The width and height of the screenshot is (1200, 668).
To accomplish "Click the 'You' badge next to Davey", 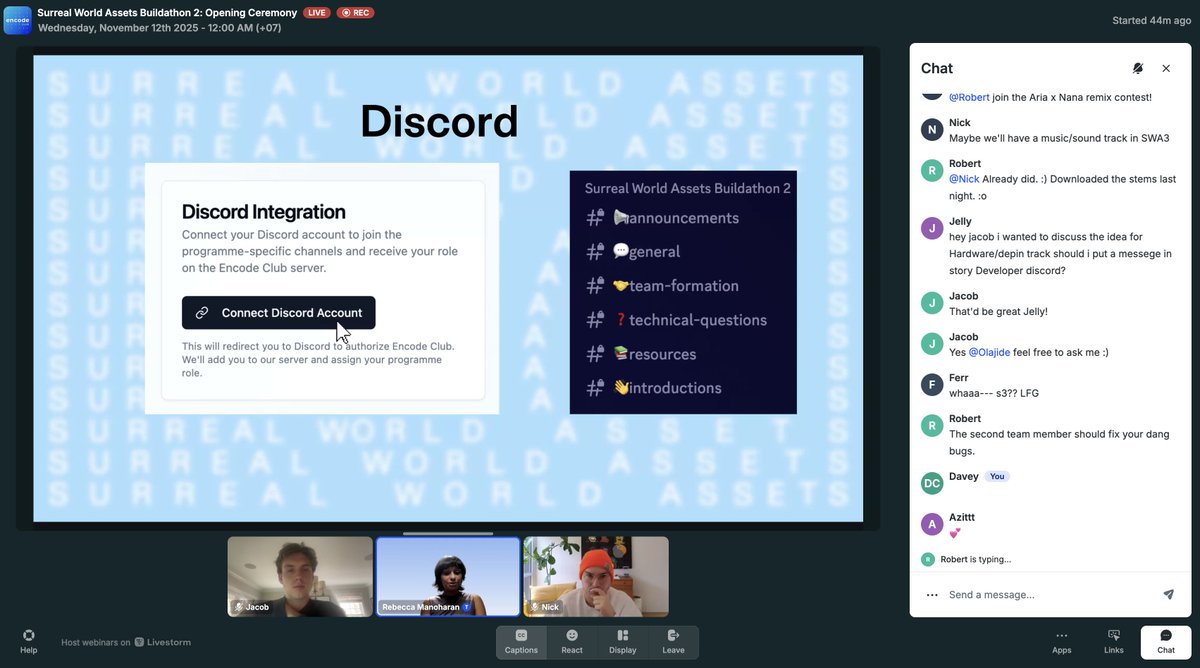I will click(997, 476).
